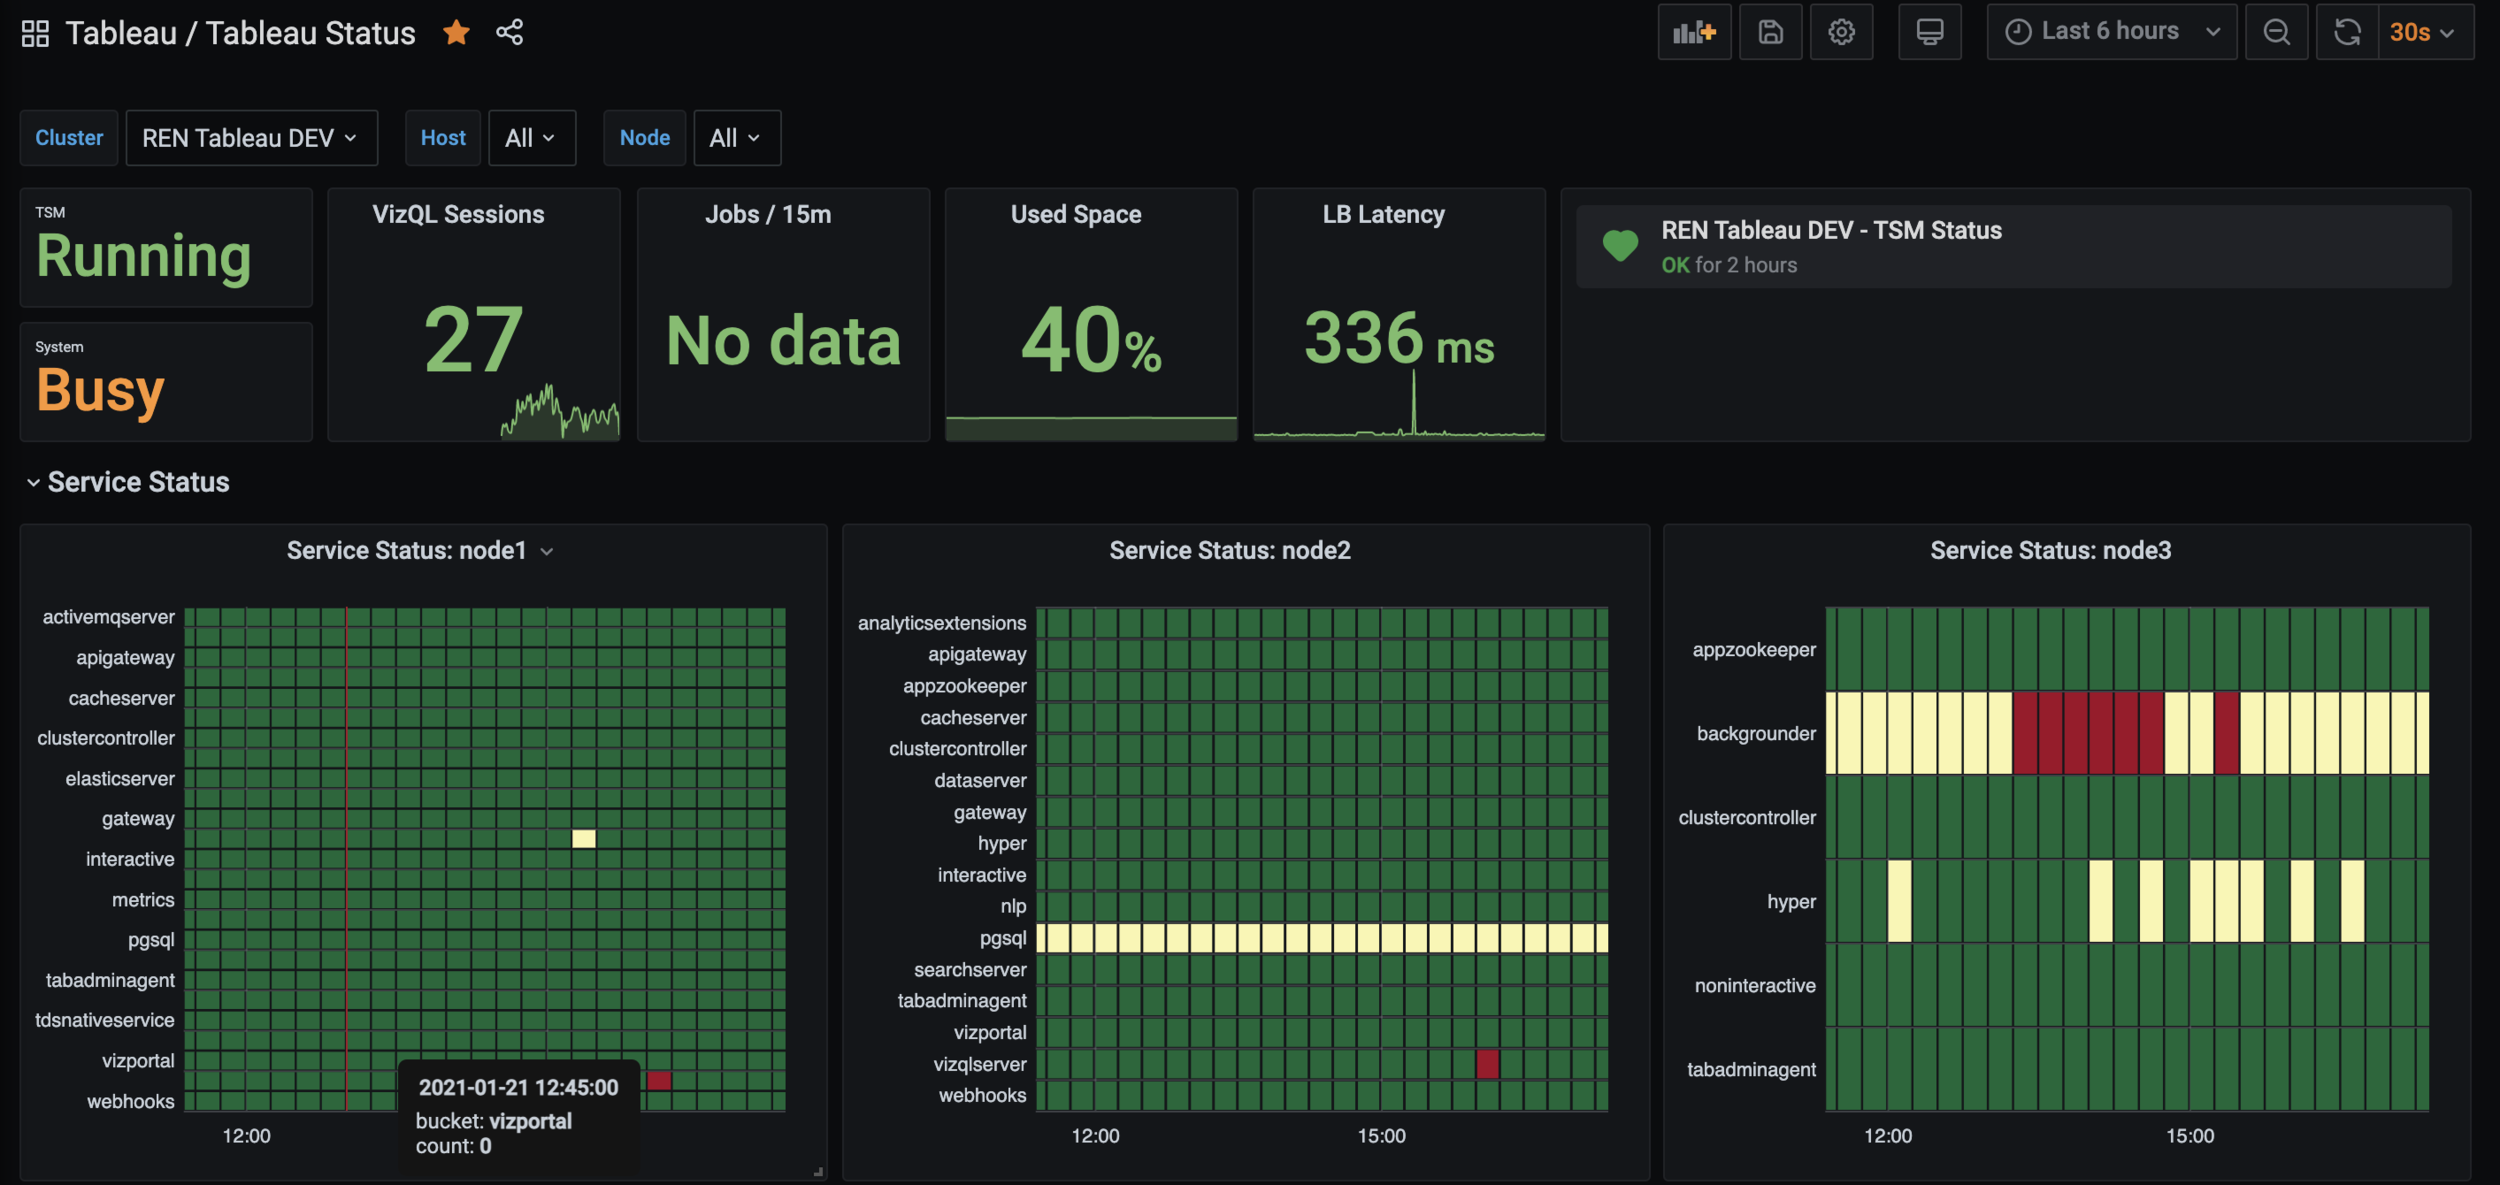Zoom out the time range

[x=2277, y=32]
